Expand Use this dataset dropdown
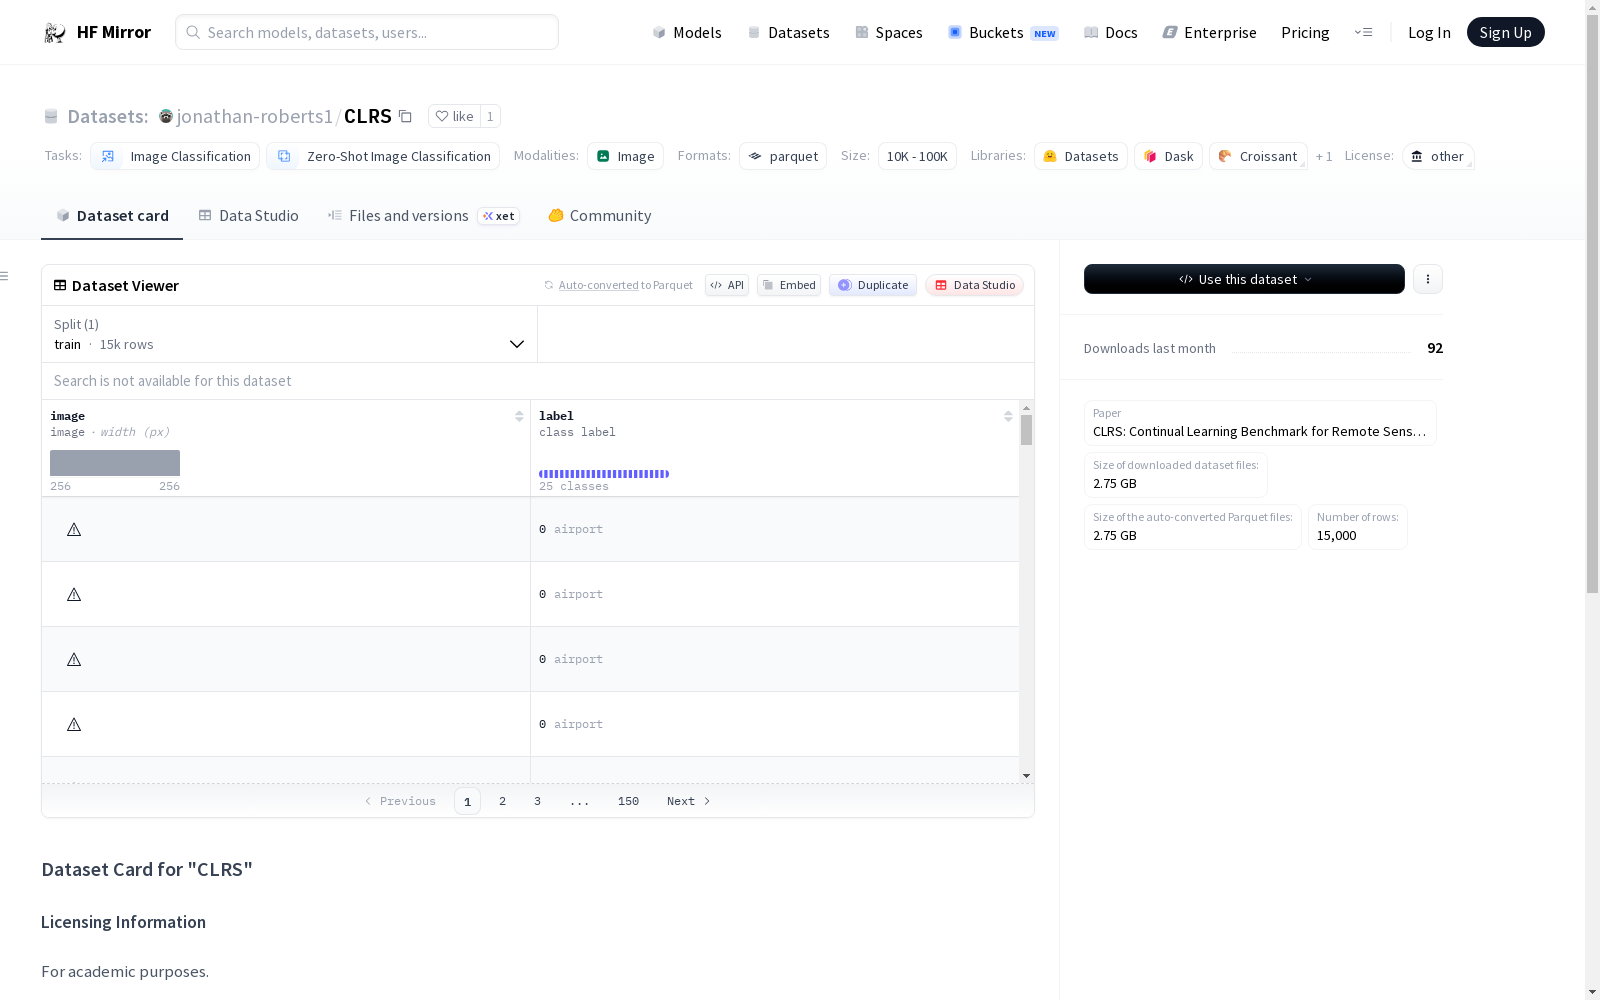1600x1000 pixels. [1244, 279]
